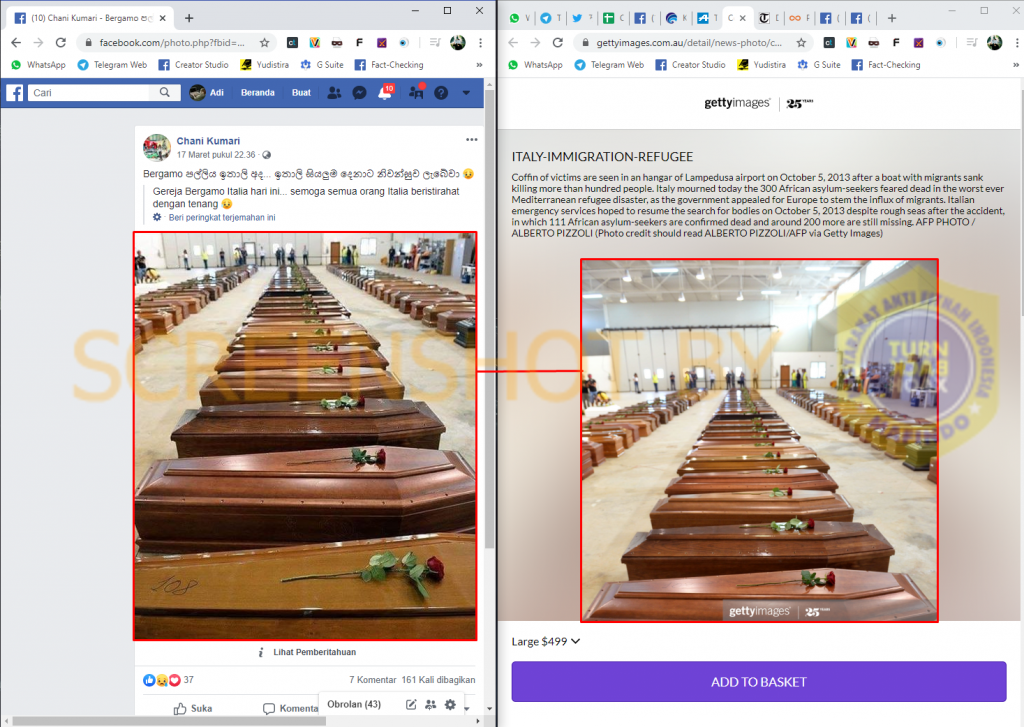Screen dimensions: 1024x727
Task: Reload the Facebook page in left browser
Action: pos(60,42)
